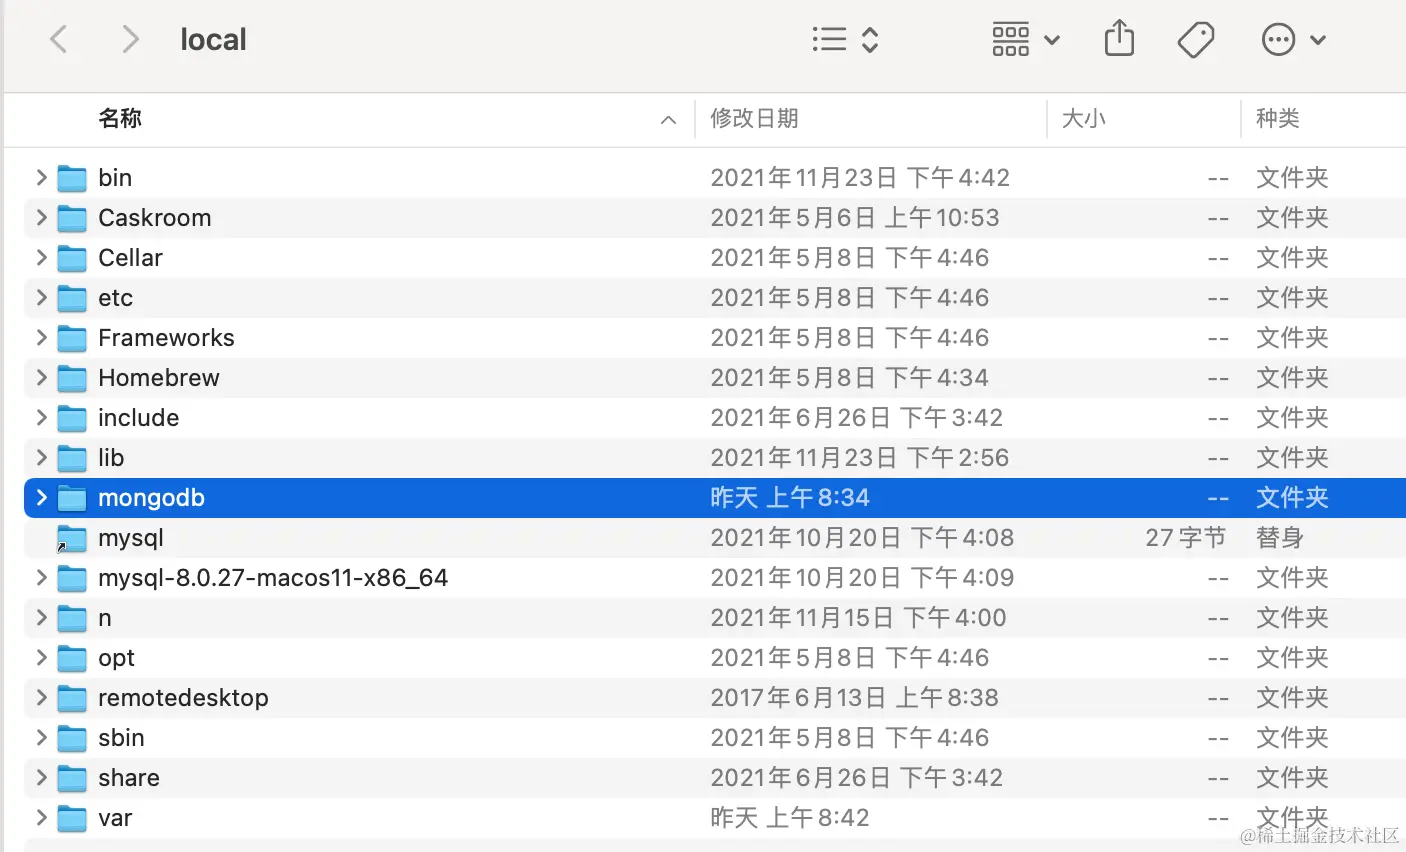Viewport: 1406px width, 852px height.
Task: Expand the share folder
Action: (41, 778)
